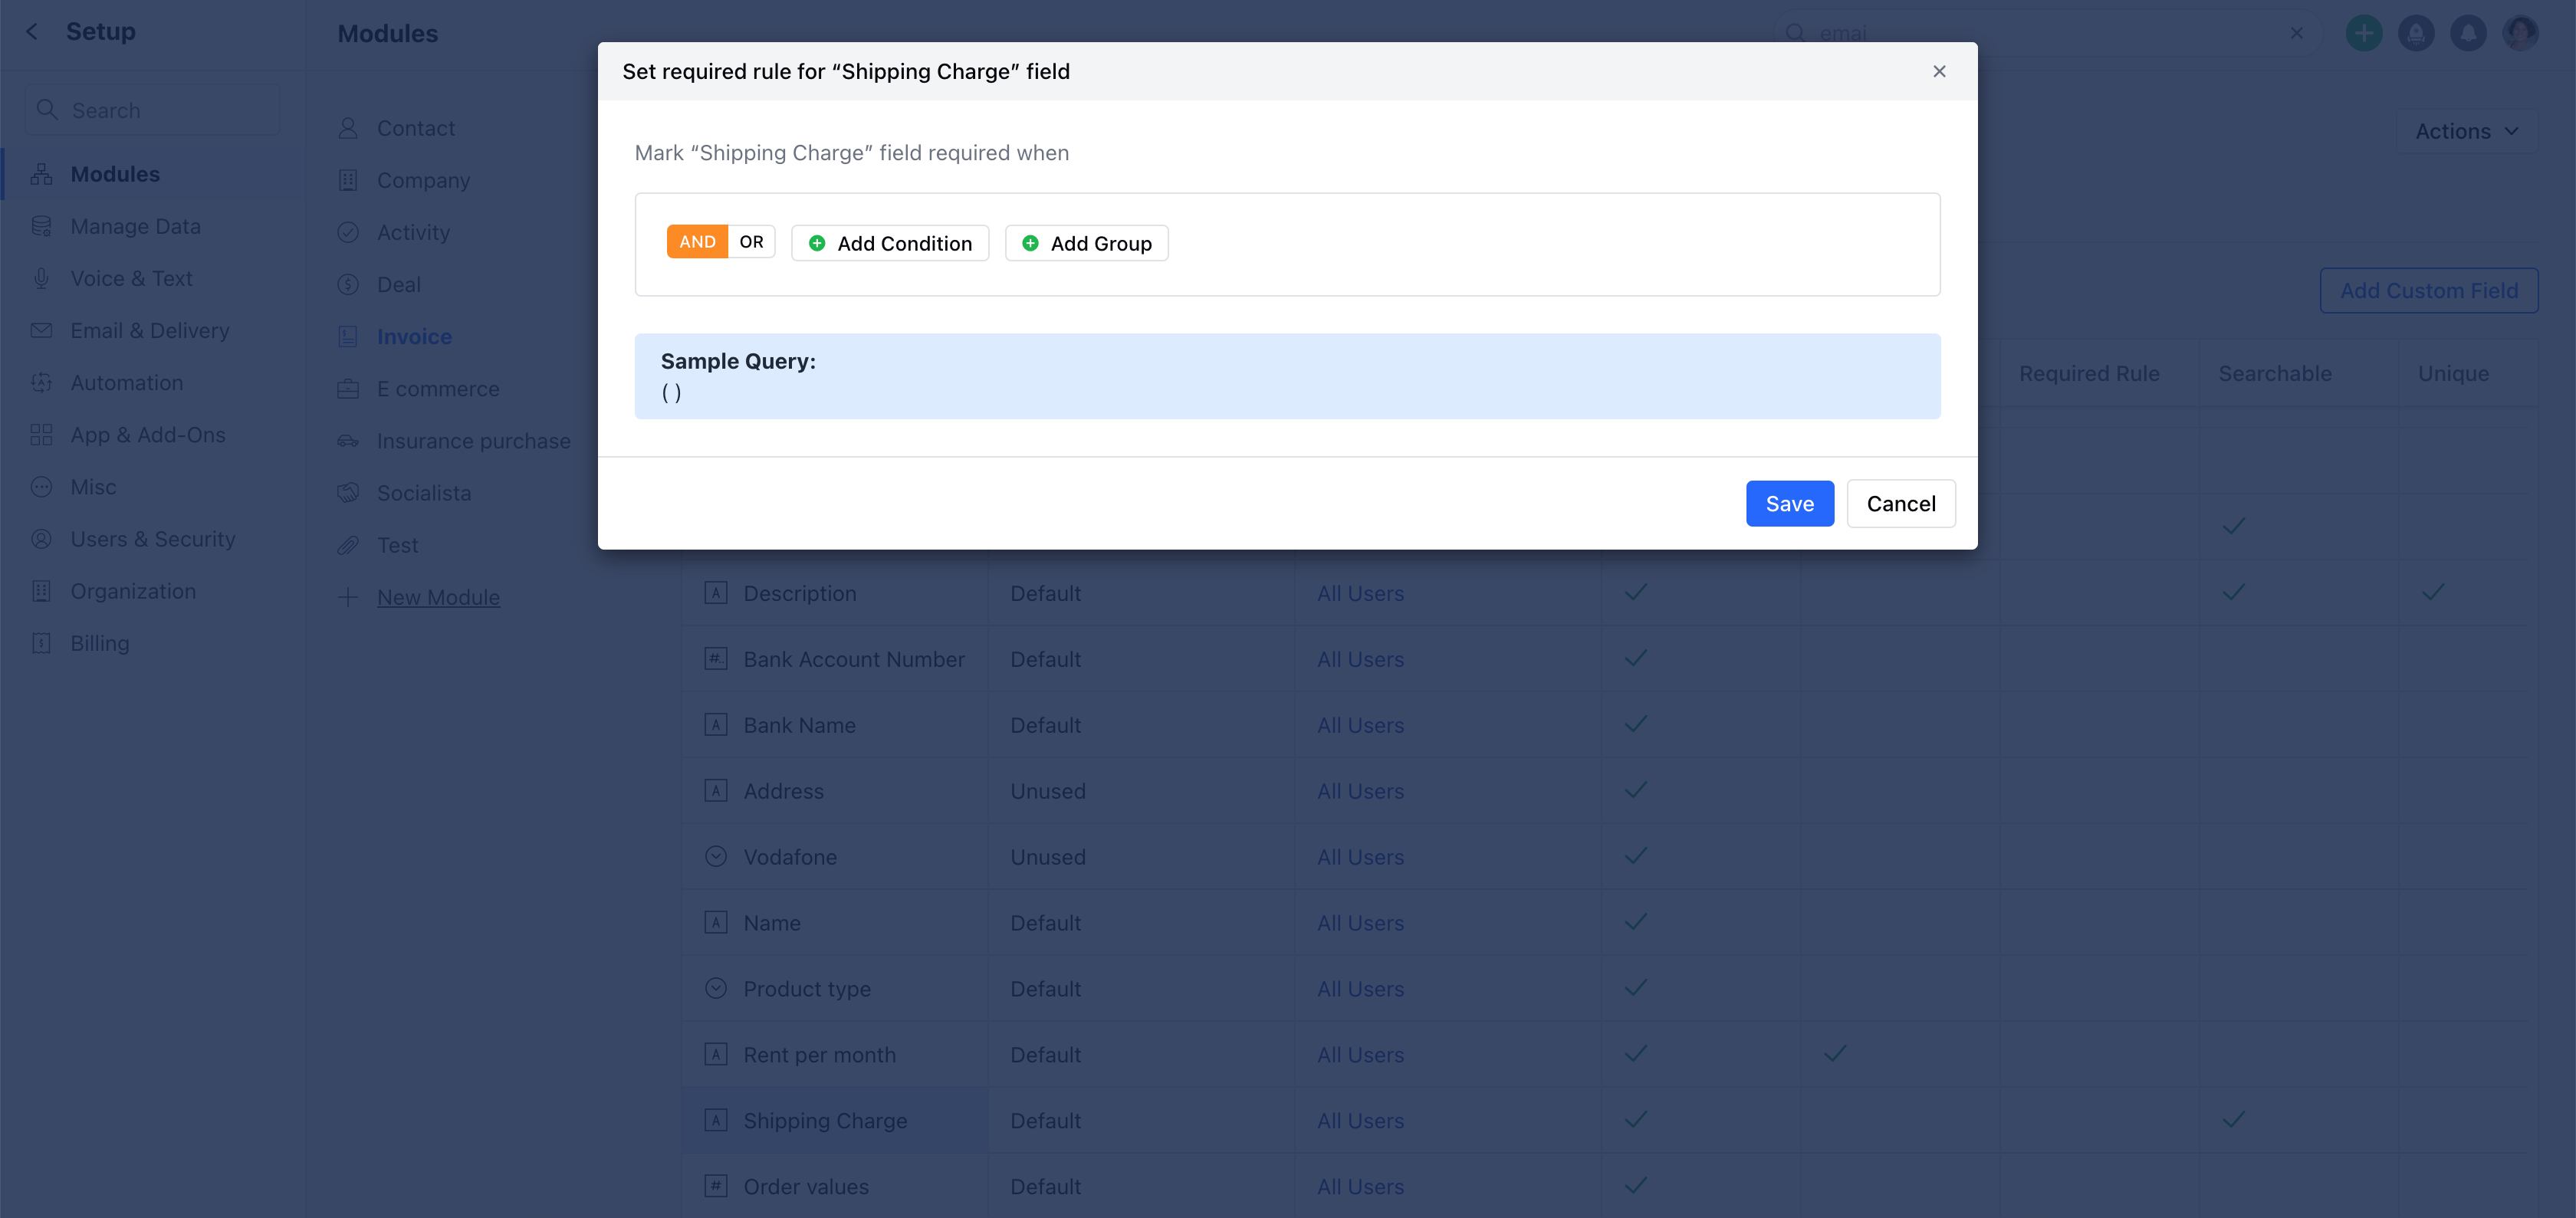Close the Shipping Charge required rule dialog
The height and width of the screenshot is (1218, 2576).
click(x=1939, y=71)
